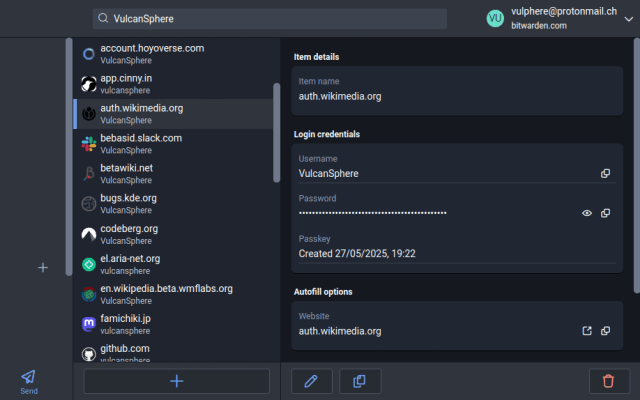640x400 pixels.
Task: Select account.hoyoverse.com entry
Action: pos(173,54)
